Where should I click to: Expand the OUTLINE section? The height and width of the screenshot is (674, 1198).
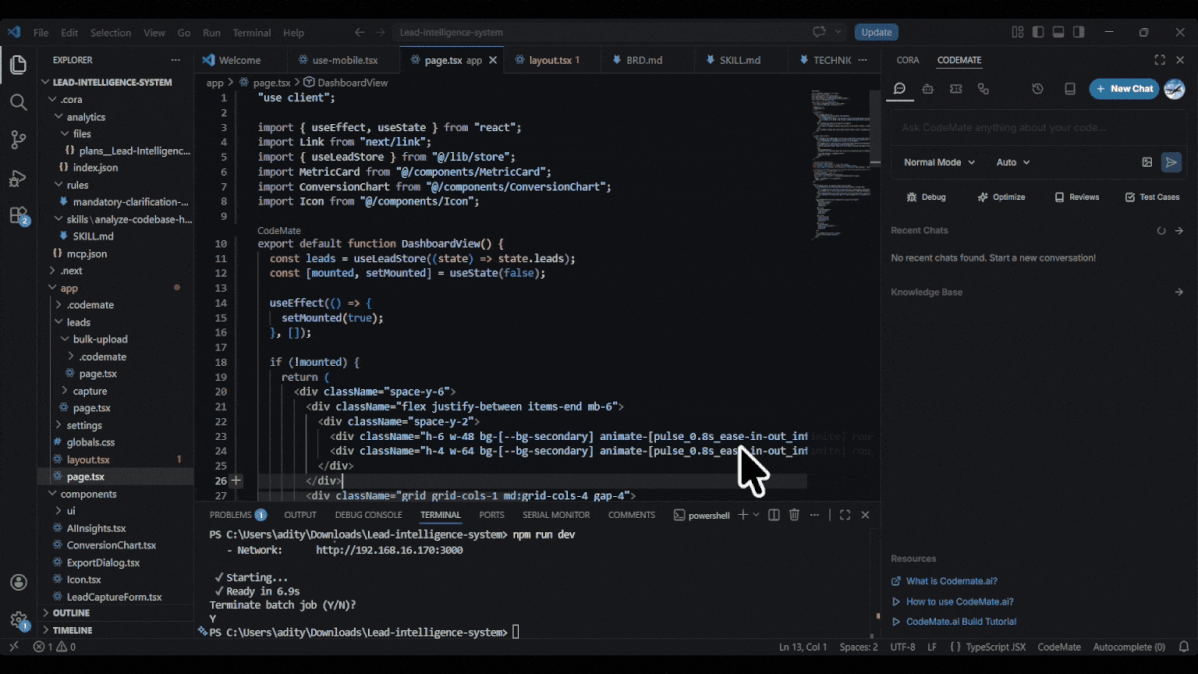(71, 613)
